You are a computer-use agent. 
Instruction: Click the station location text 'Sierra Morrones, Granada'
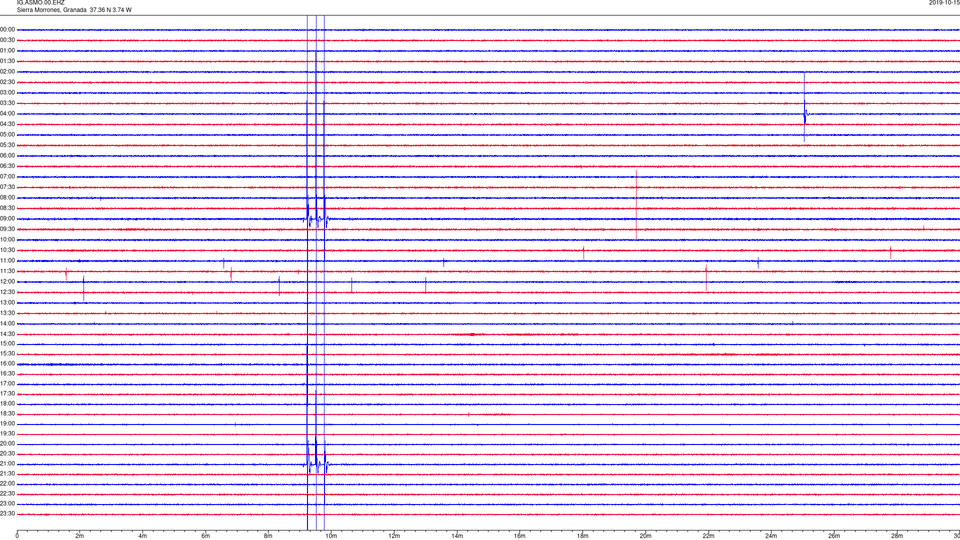pos(51,10)
